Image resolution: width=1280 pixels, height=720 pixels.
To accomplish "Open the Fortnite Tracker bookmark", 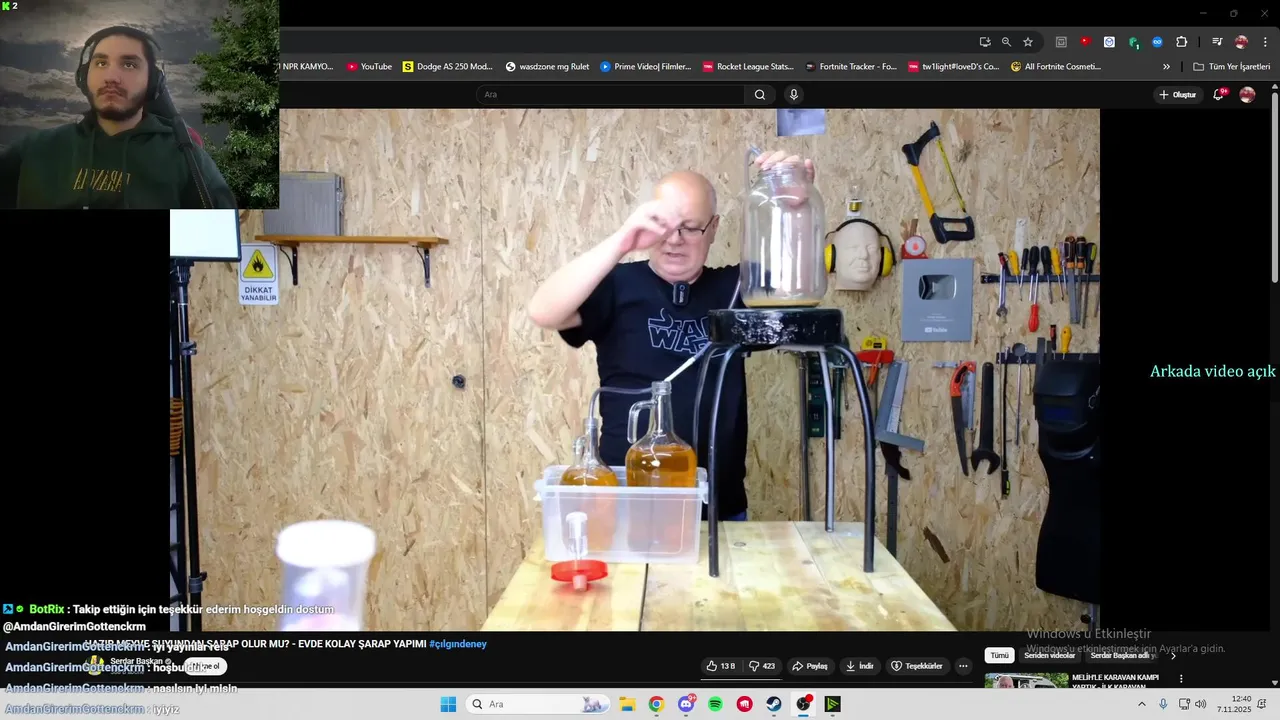I will click(851, 67).
